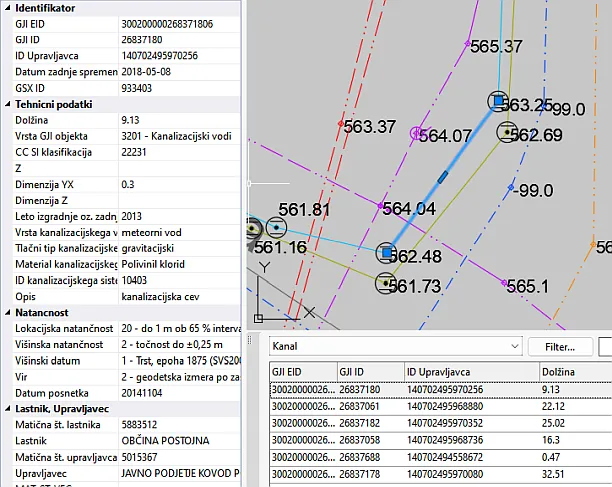The height and width of the screenshot is (487, 612).
Task: Collapse the Natancnost property group
Action: 7,313
